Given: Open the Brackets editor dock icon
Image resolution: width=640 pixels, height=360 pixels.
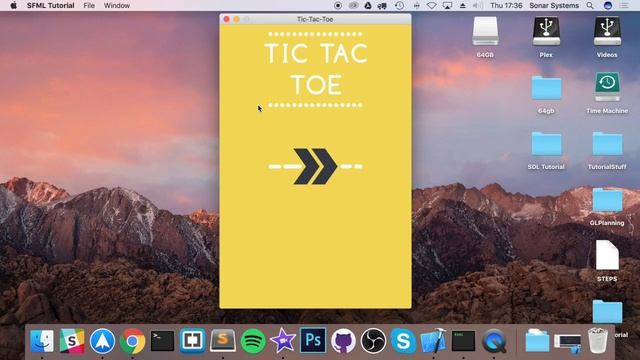Looking at the screenshot, I should [193, 341].
